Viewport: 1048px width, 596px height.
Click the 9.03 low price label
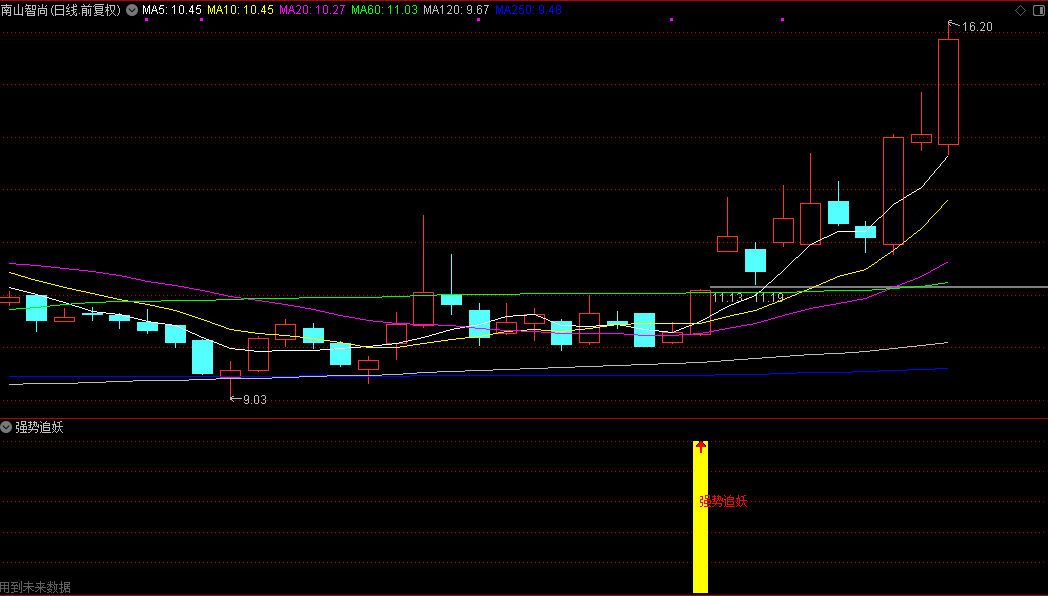click(x=255, y=400)
